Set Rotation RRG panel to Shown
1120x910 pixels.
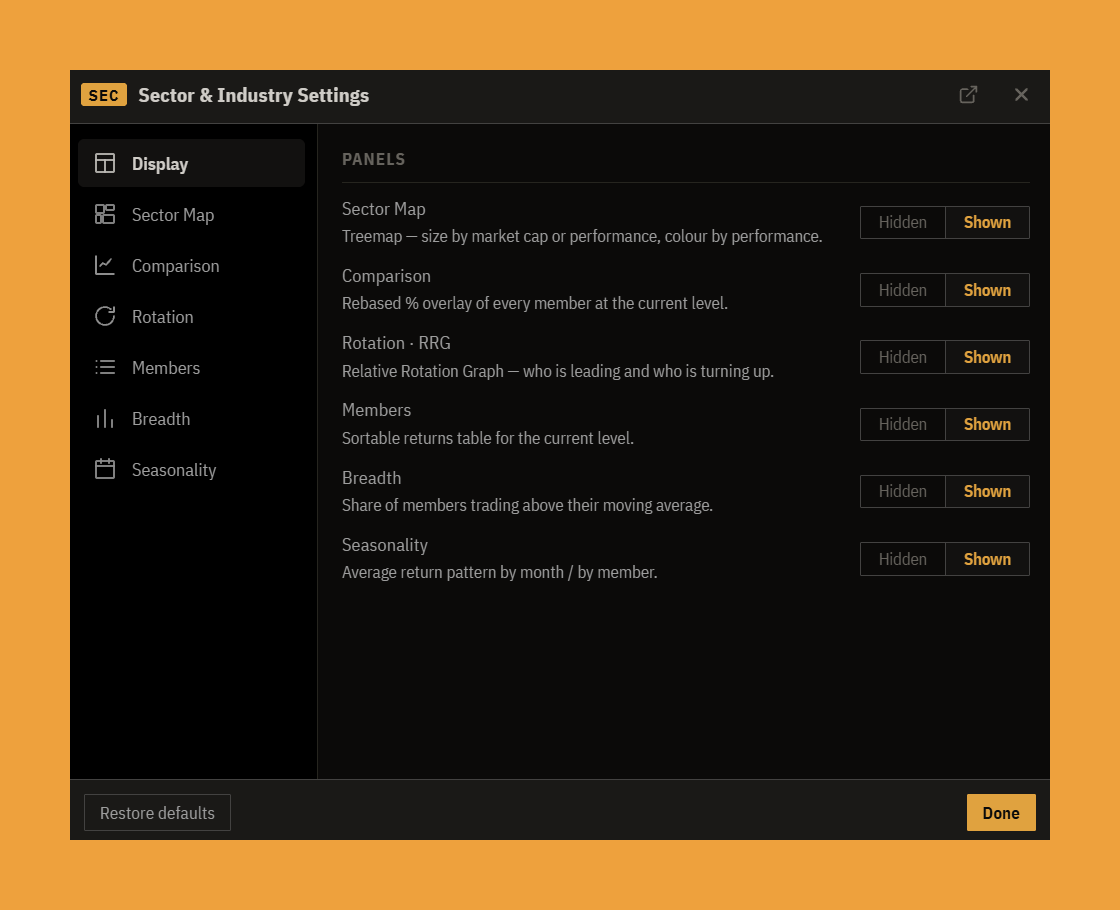[x=987, y=357]
